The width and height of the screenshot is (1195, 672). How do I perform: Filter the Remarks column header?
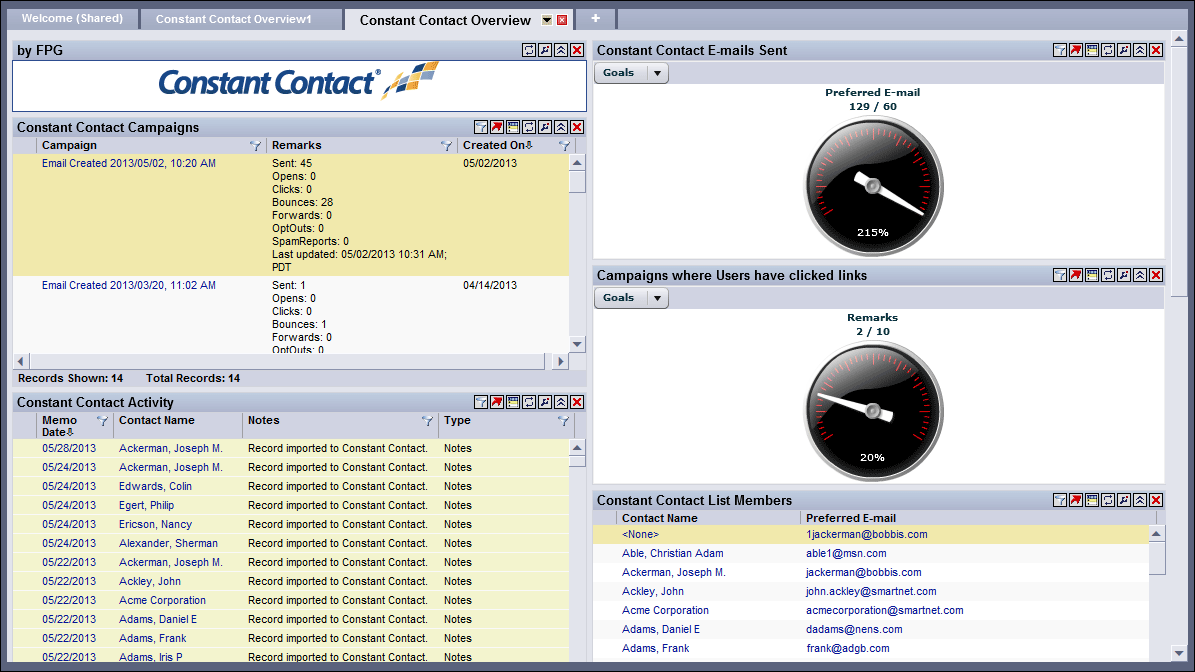click(446, 145)
